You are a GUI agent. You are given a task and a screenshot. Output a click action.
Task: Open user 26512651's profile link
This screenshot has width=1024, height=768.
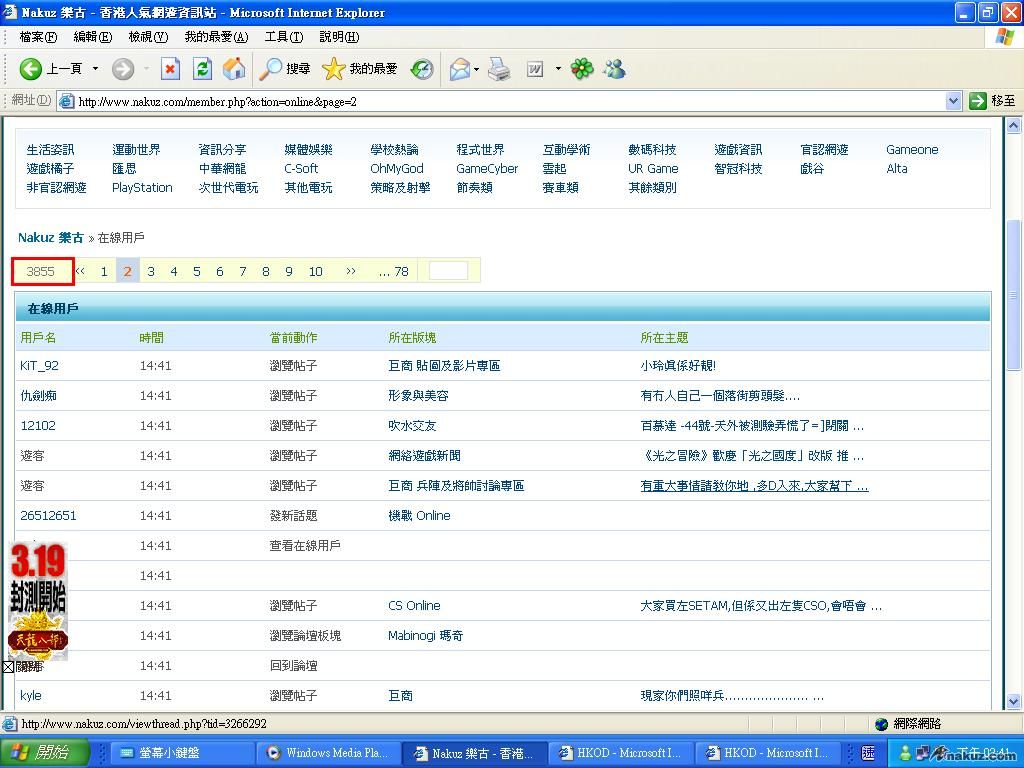point(48,516)
